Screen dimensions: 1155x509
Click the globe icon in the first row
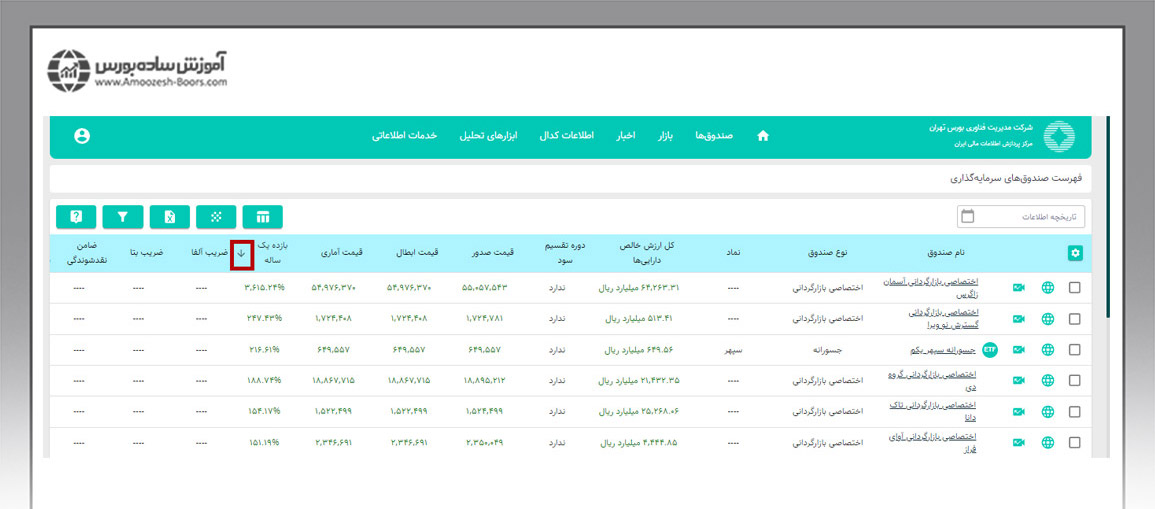pyautogui.click(x=1048, y=288)
